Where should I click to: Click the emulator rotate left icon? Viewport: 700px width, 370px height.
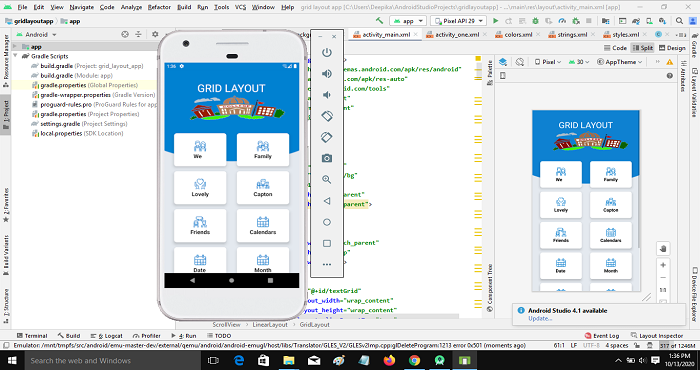[x=327, y=116]
